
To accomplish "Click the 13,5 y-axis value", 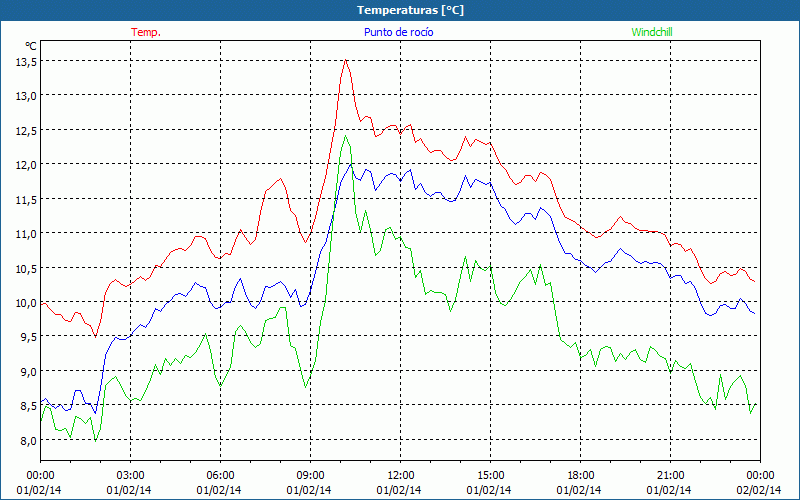I will pyautogui.click(x=26, y=61).
